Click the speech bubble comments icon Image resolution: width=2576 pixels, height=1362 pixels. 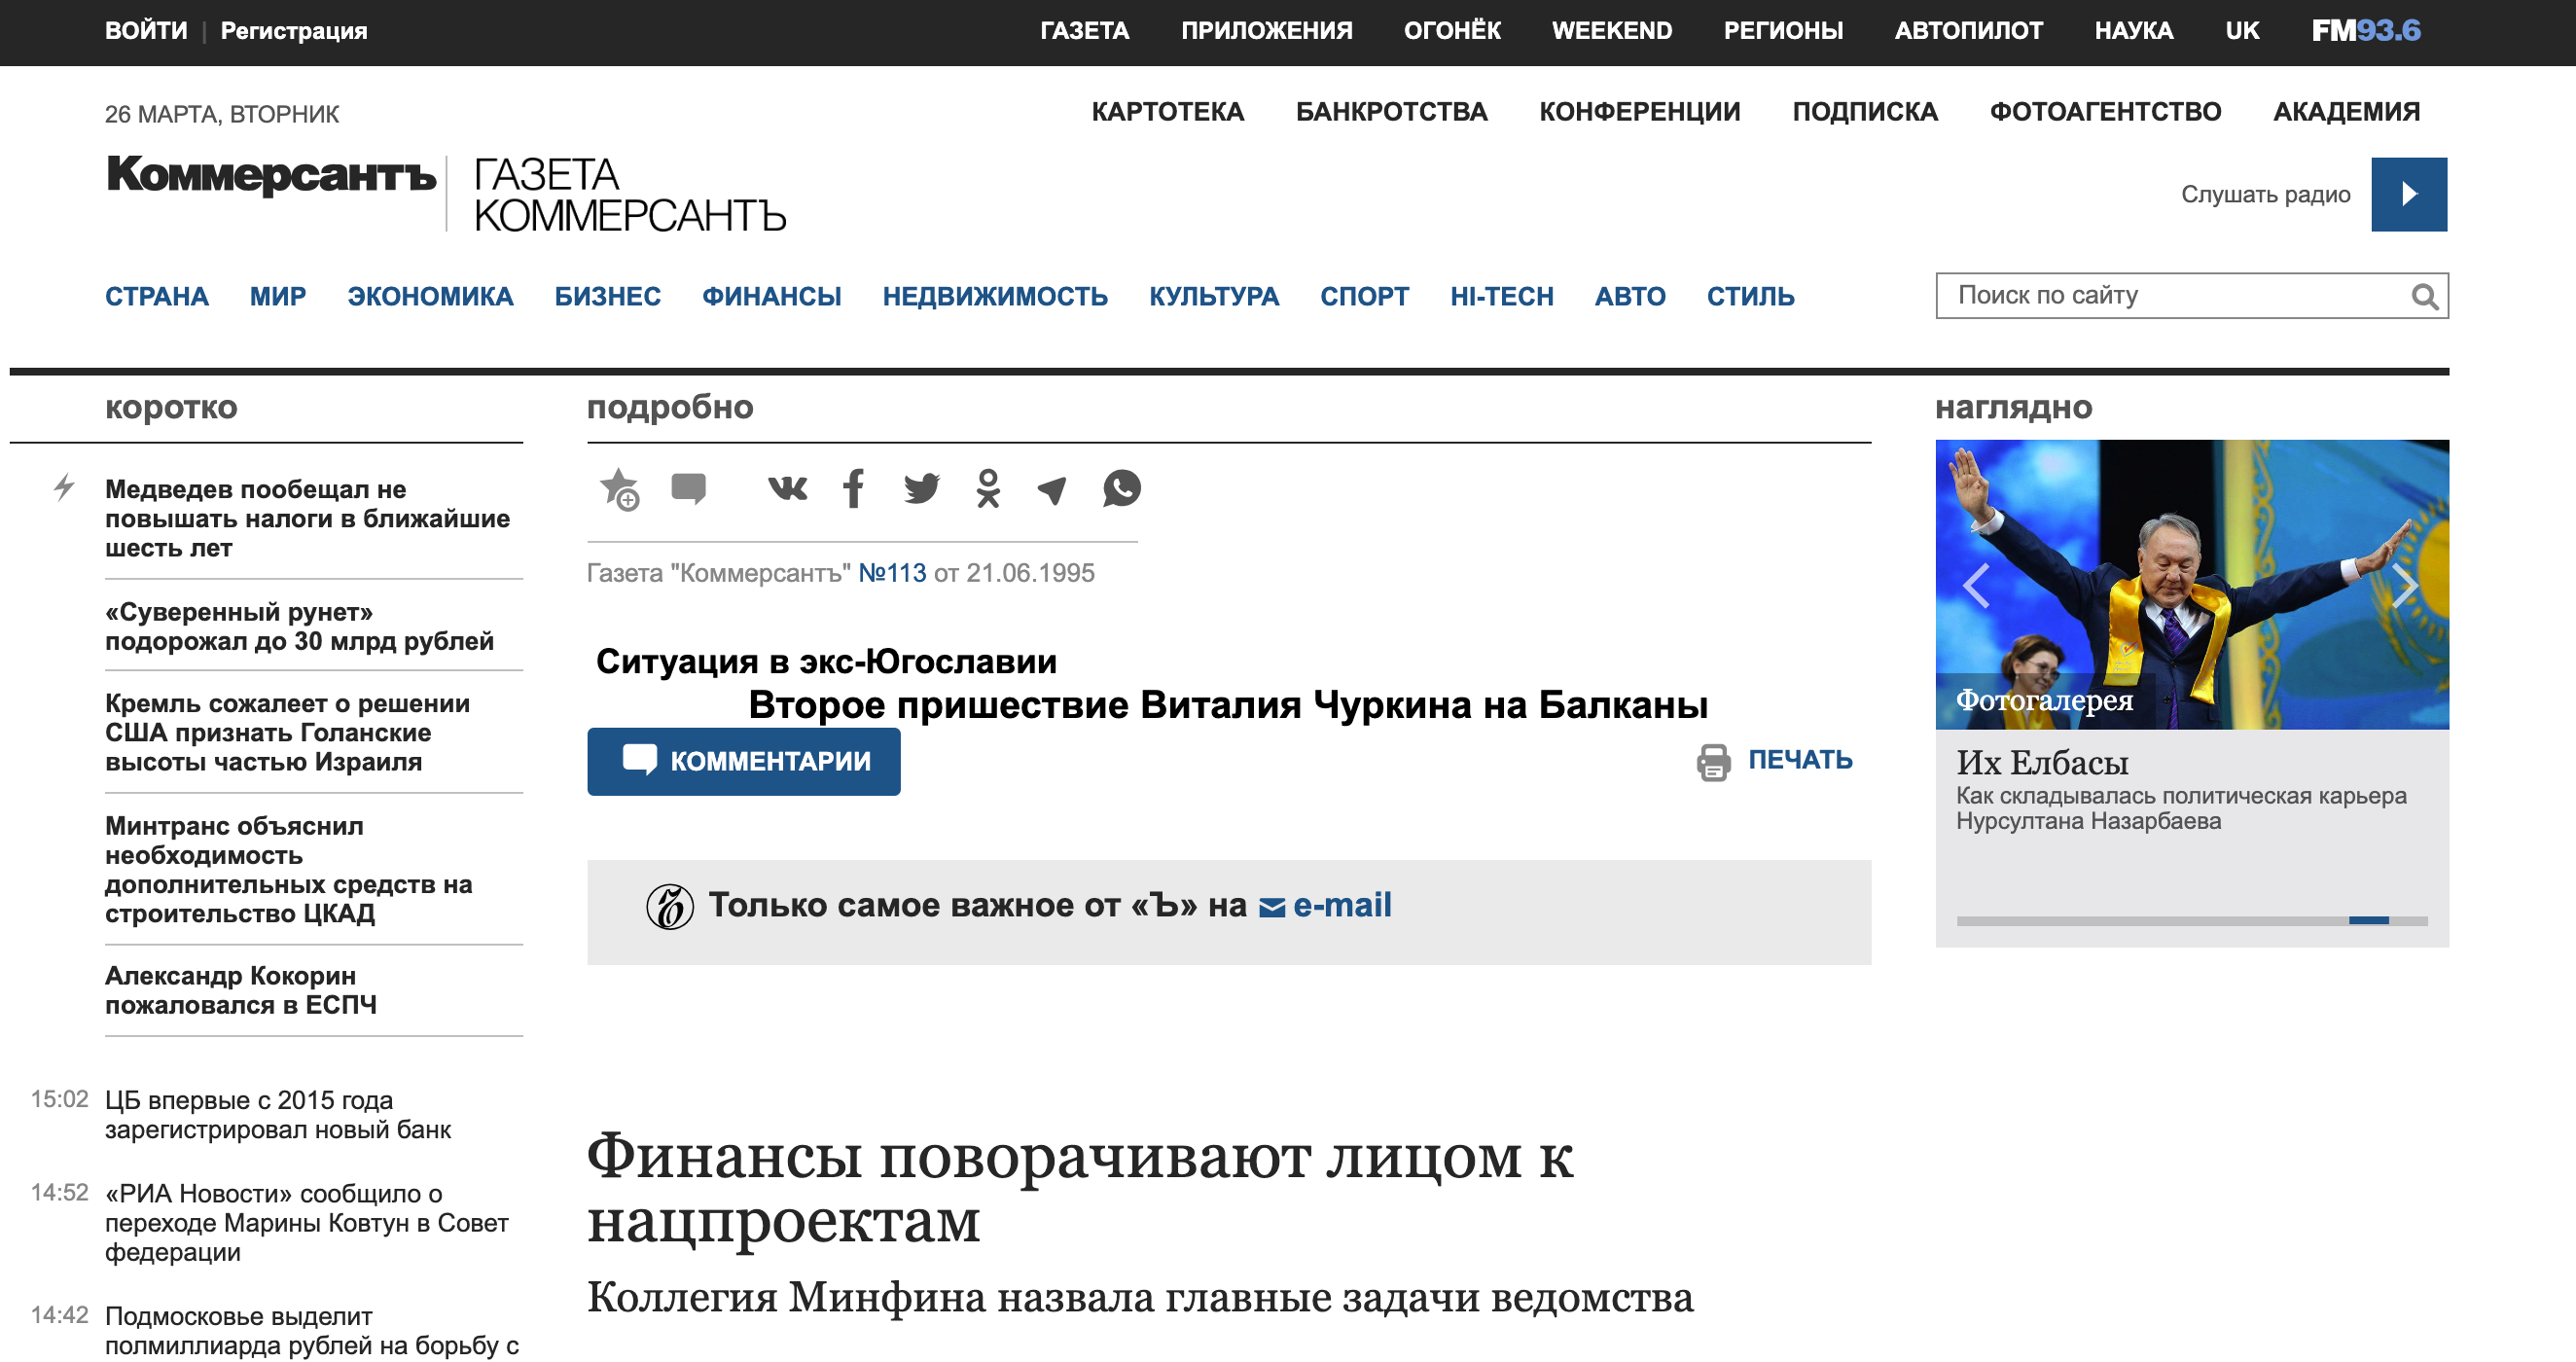click(688, 488)
